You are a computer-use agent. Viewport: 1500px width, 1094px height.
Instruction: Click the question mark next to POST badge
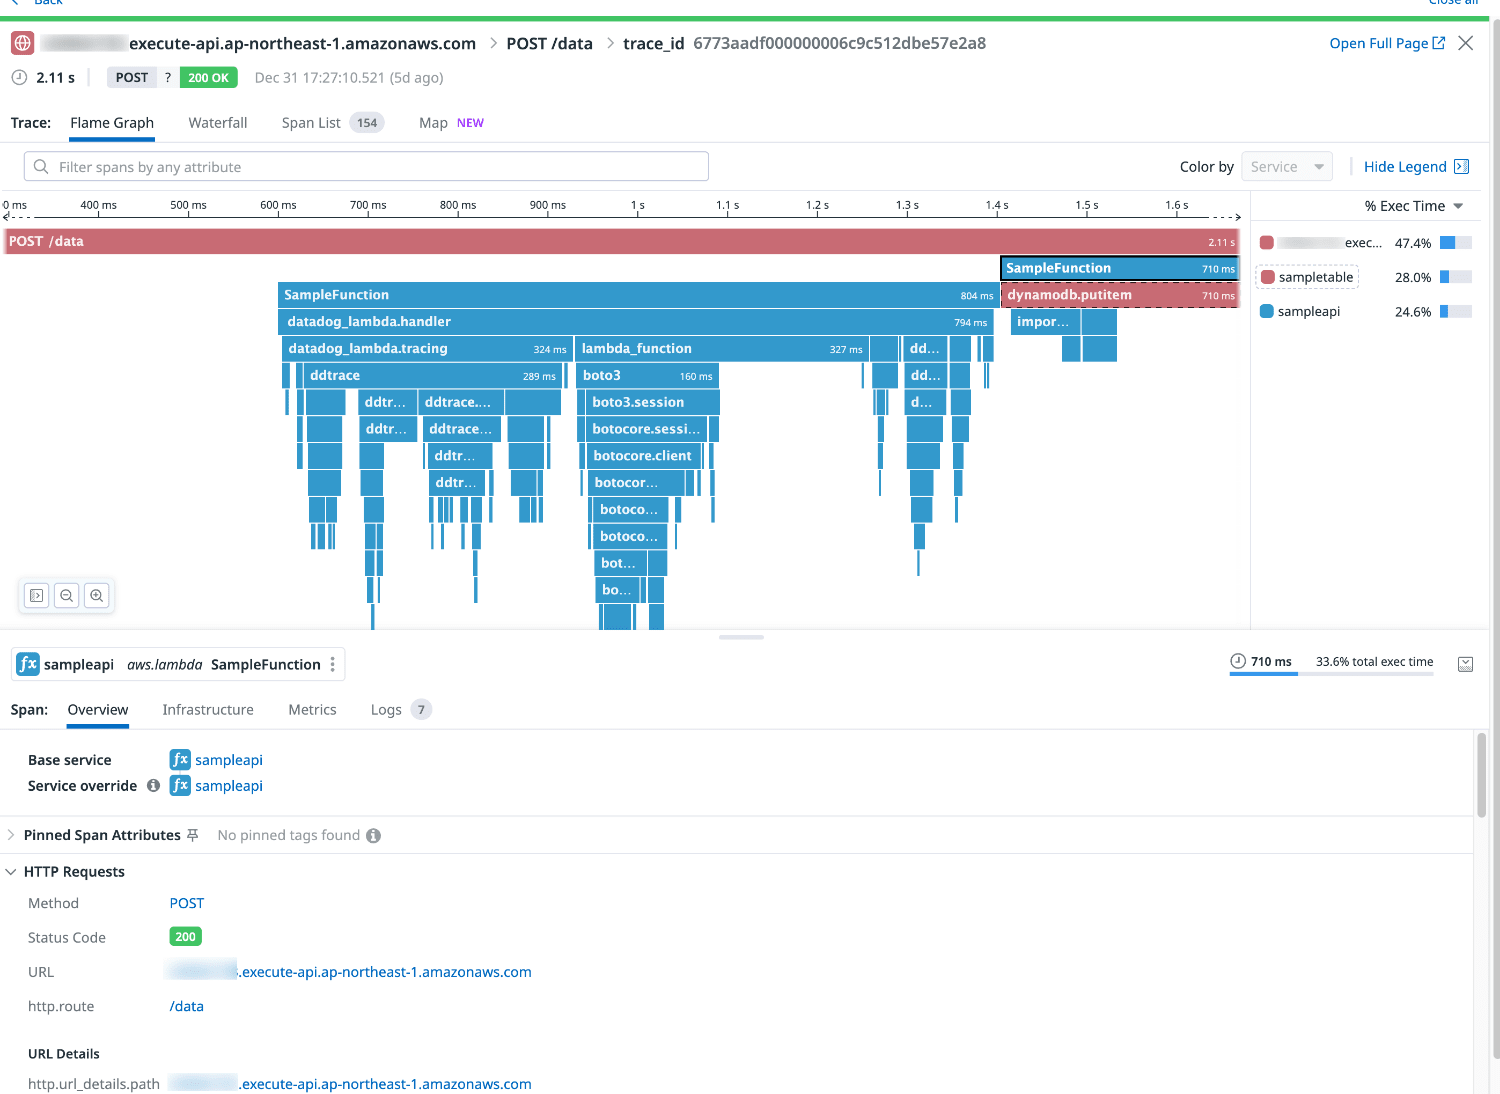[168, 77]
